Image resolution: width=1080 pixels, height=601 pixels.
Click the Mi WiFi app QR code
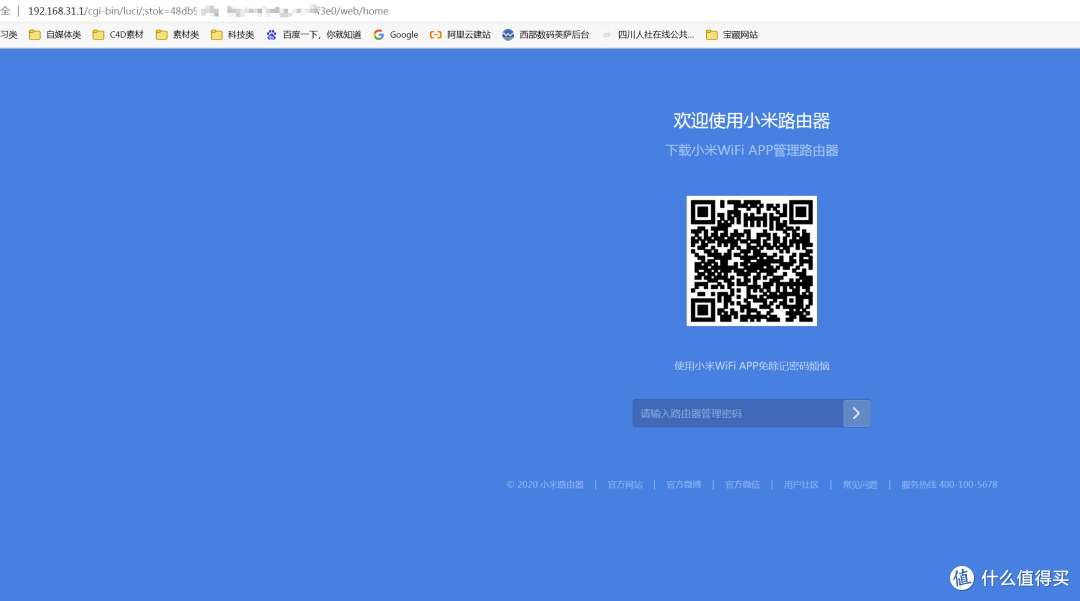point(751,261)
